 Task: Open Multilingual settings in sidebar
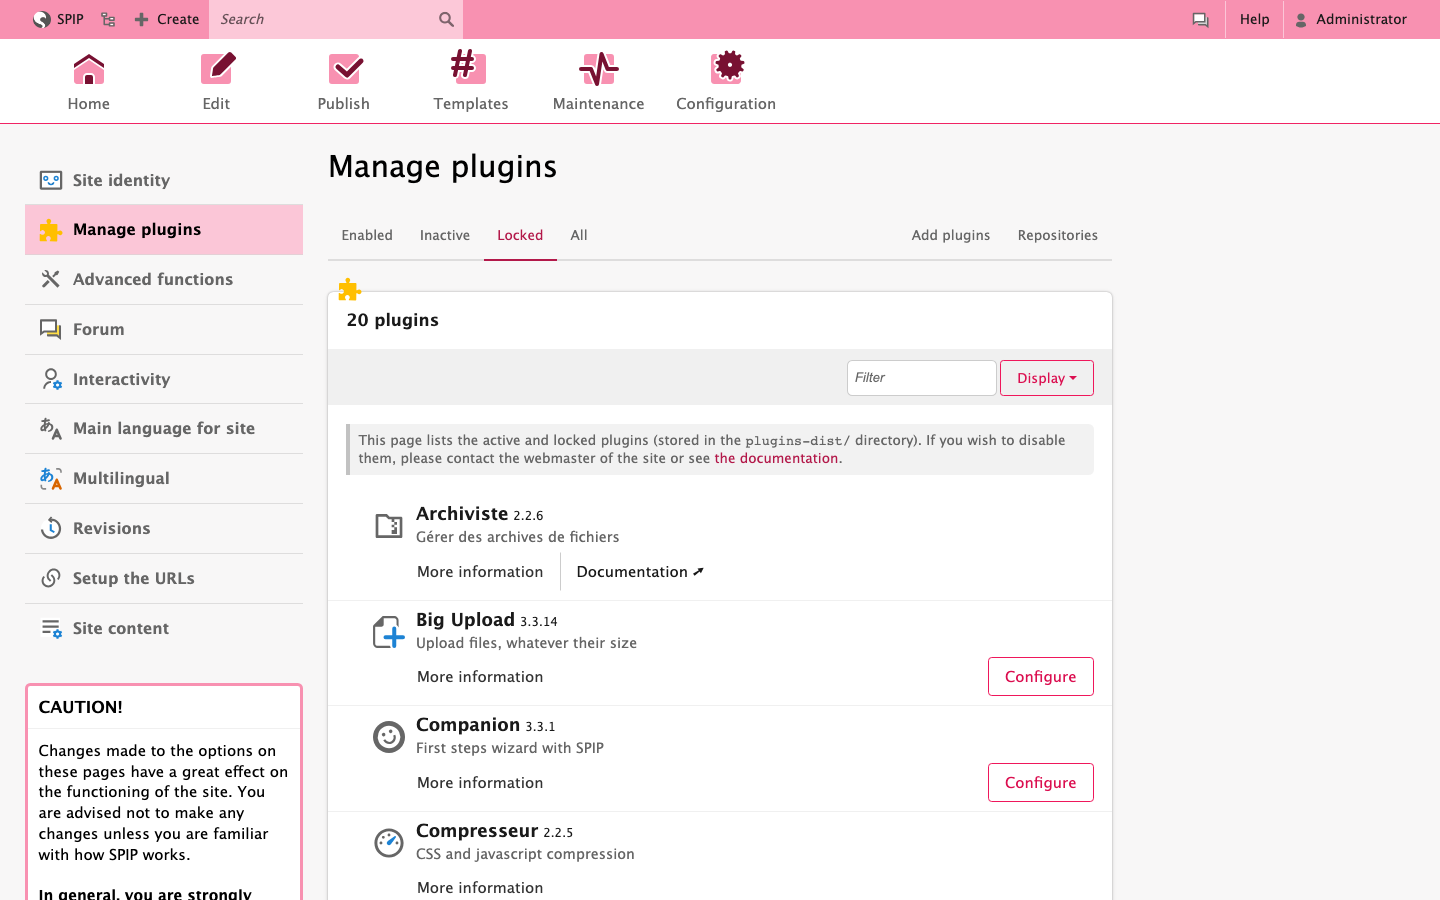164,479
